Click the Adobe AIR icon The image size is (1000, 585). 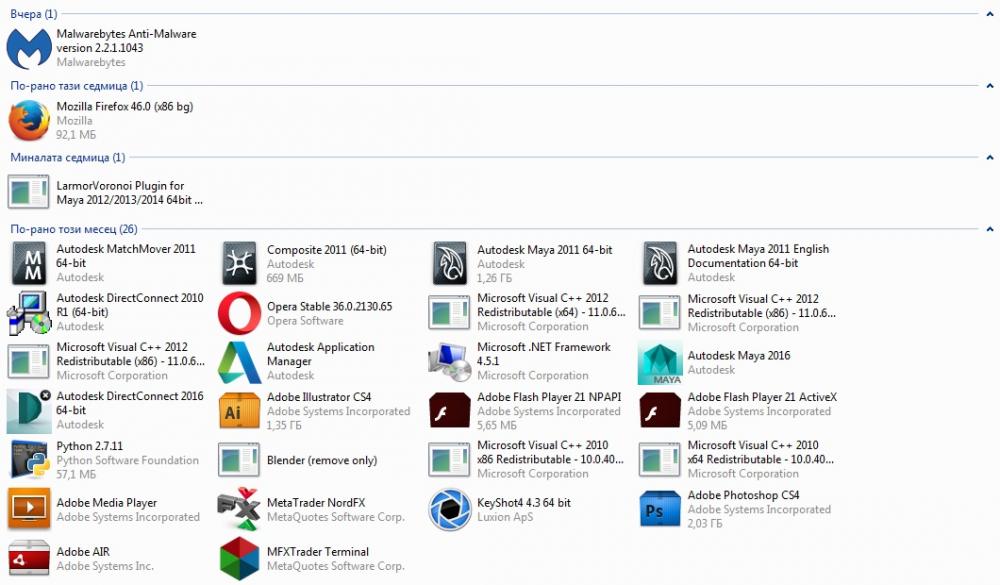pos(29,558)
